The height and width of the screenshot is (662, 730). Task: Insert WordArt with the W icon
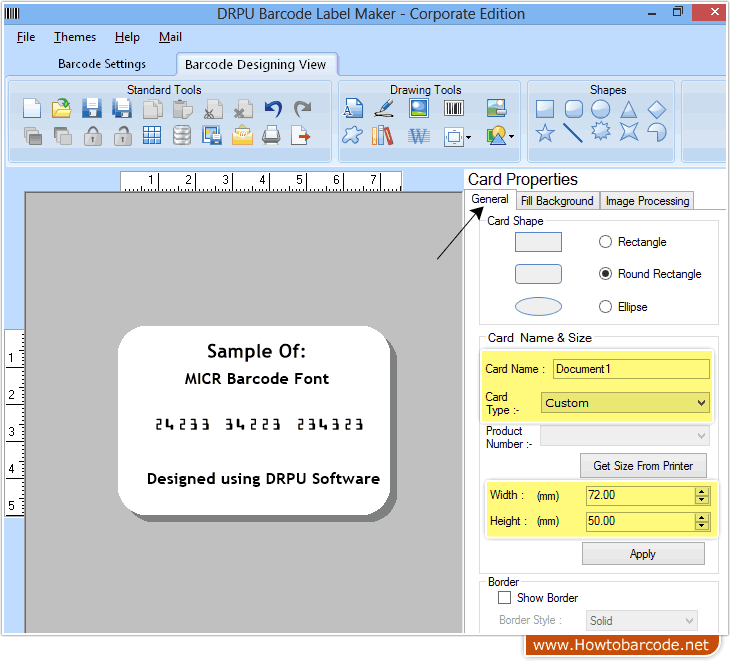click(419, 137)
